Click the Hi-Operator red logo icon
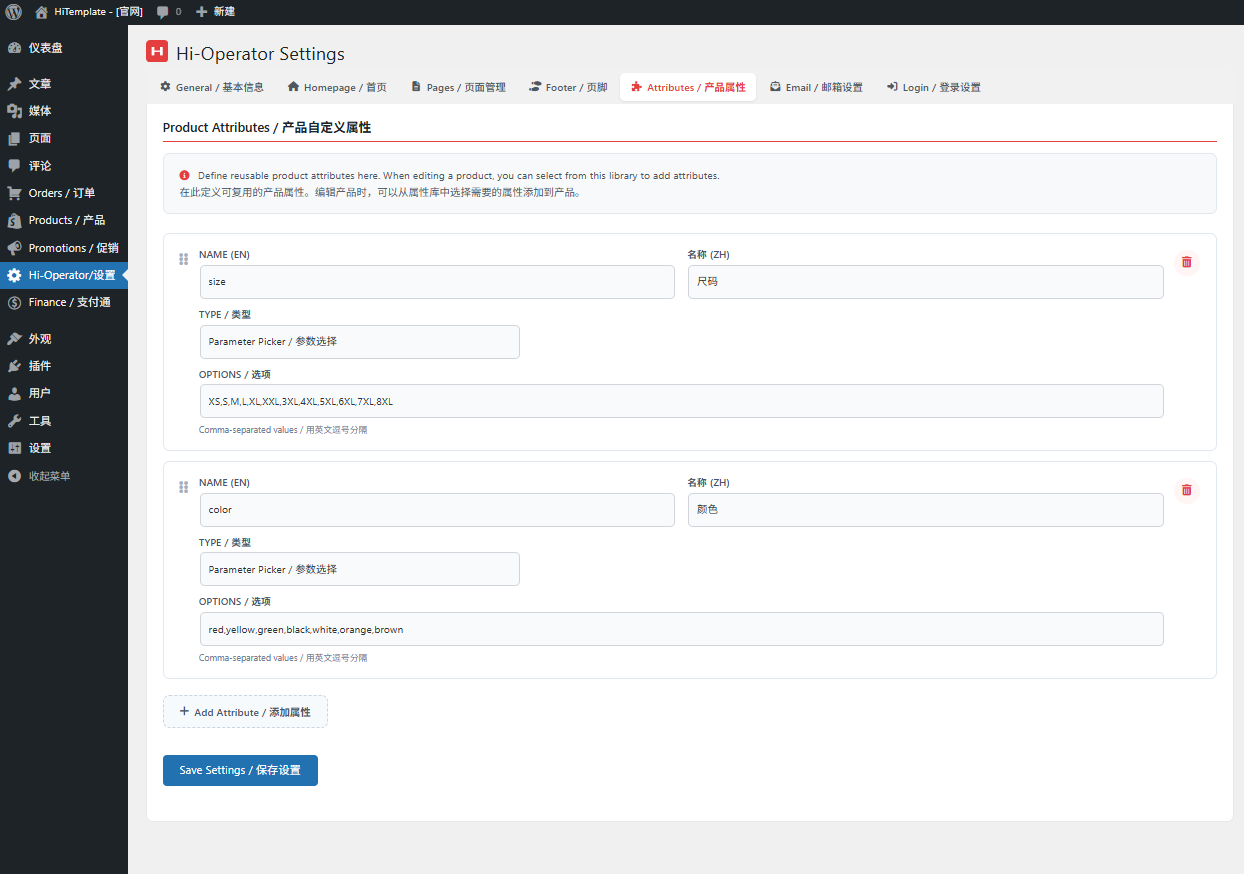 coord(157,53)
